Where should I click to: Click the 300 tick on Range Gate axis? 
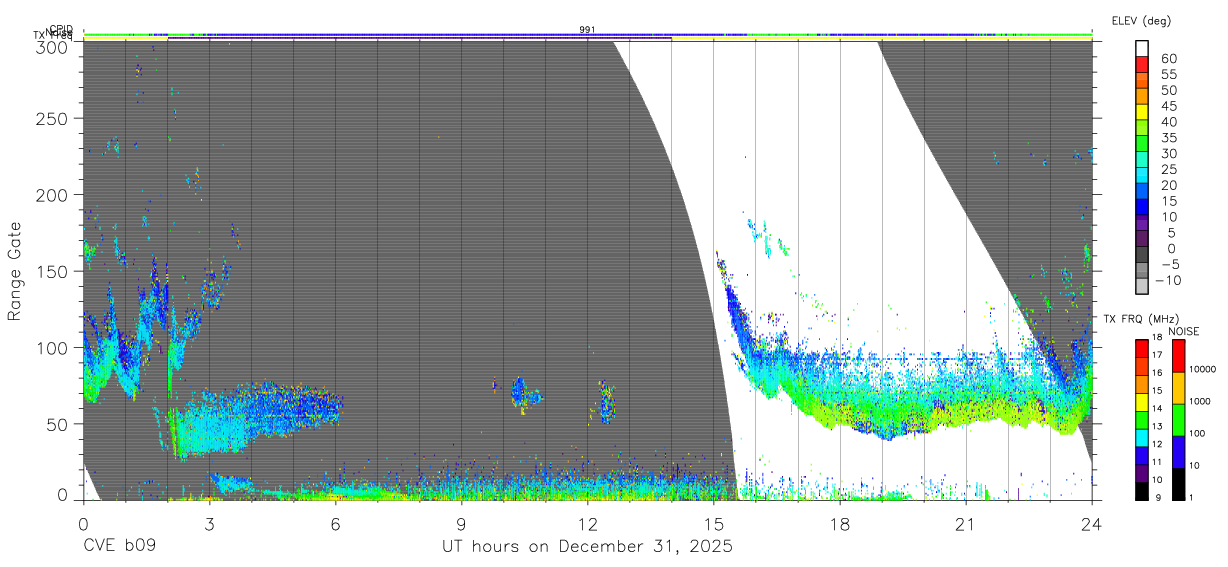point(51,47)
